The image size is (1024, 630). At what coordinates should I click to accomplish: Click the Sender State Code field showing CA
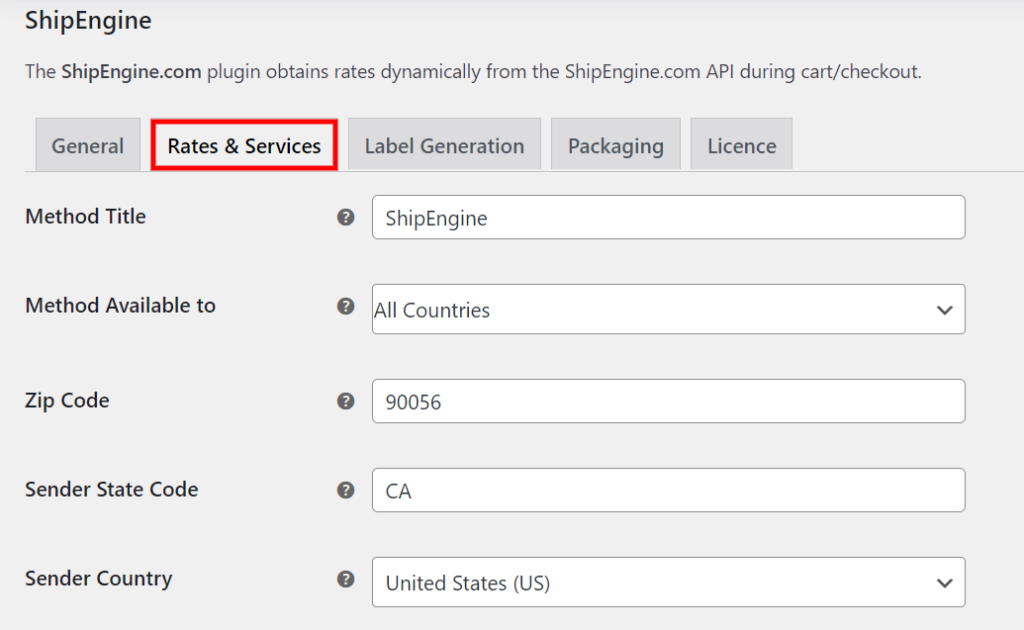click(x=667, y=490)
